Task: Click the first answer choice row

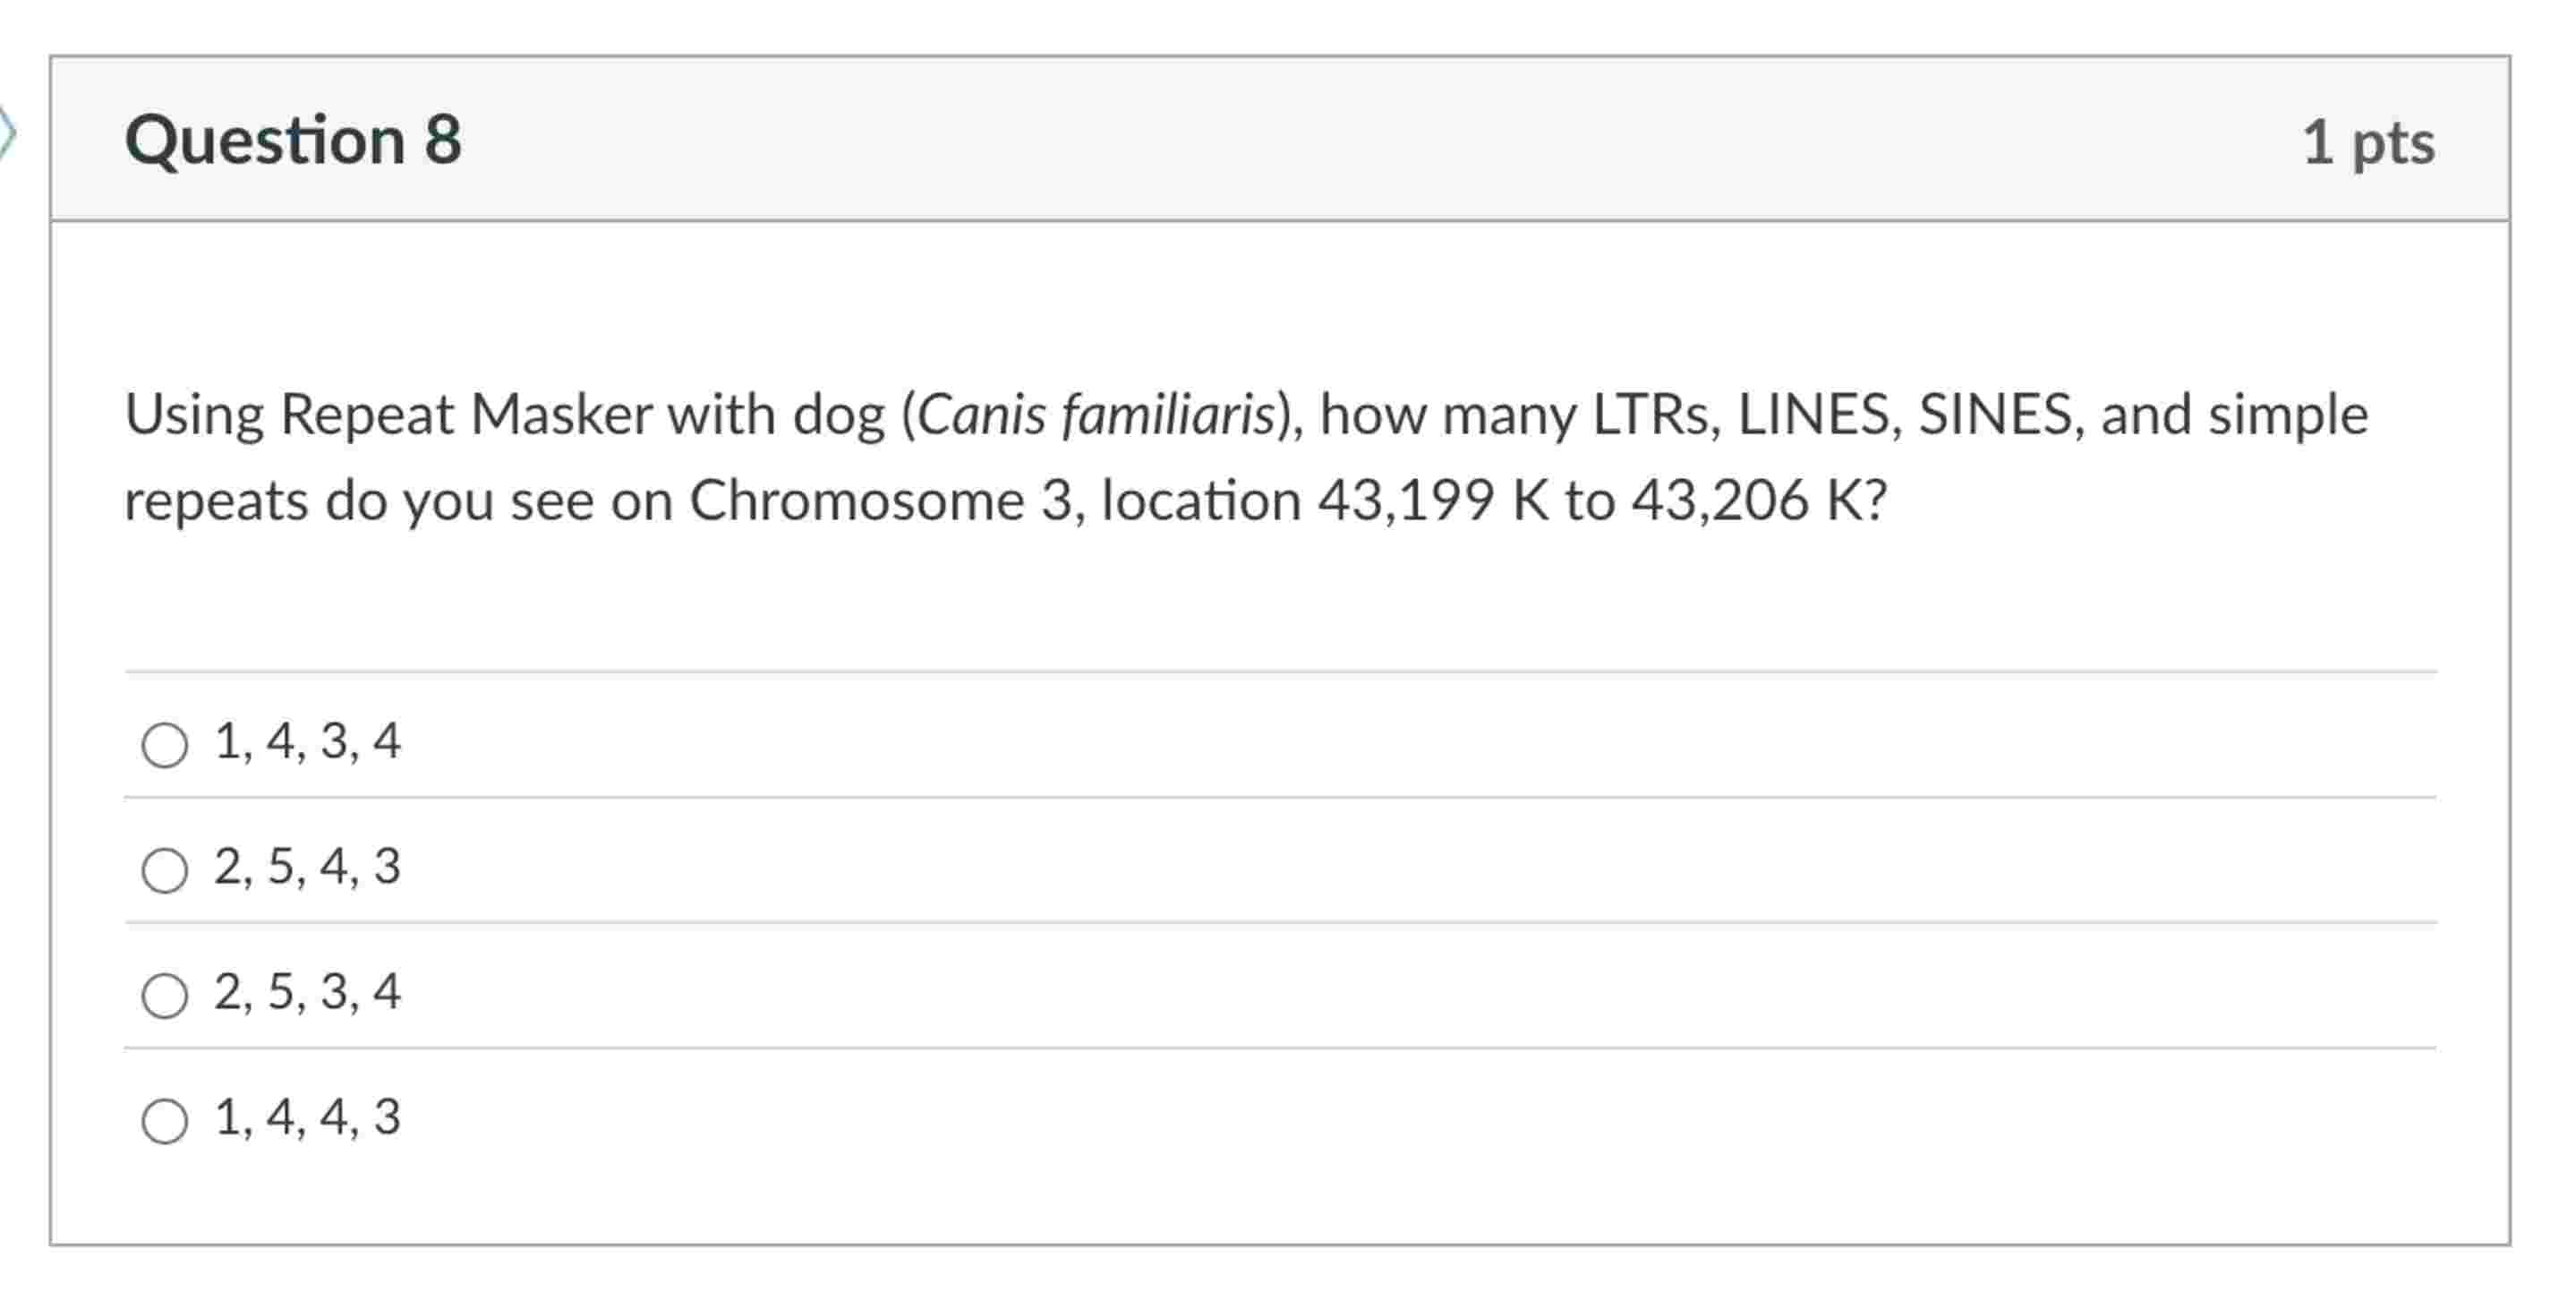Action: [x=800, y=742]
